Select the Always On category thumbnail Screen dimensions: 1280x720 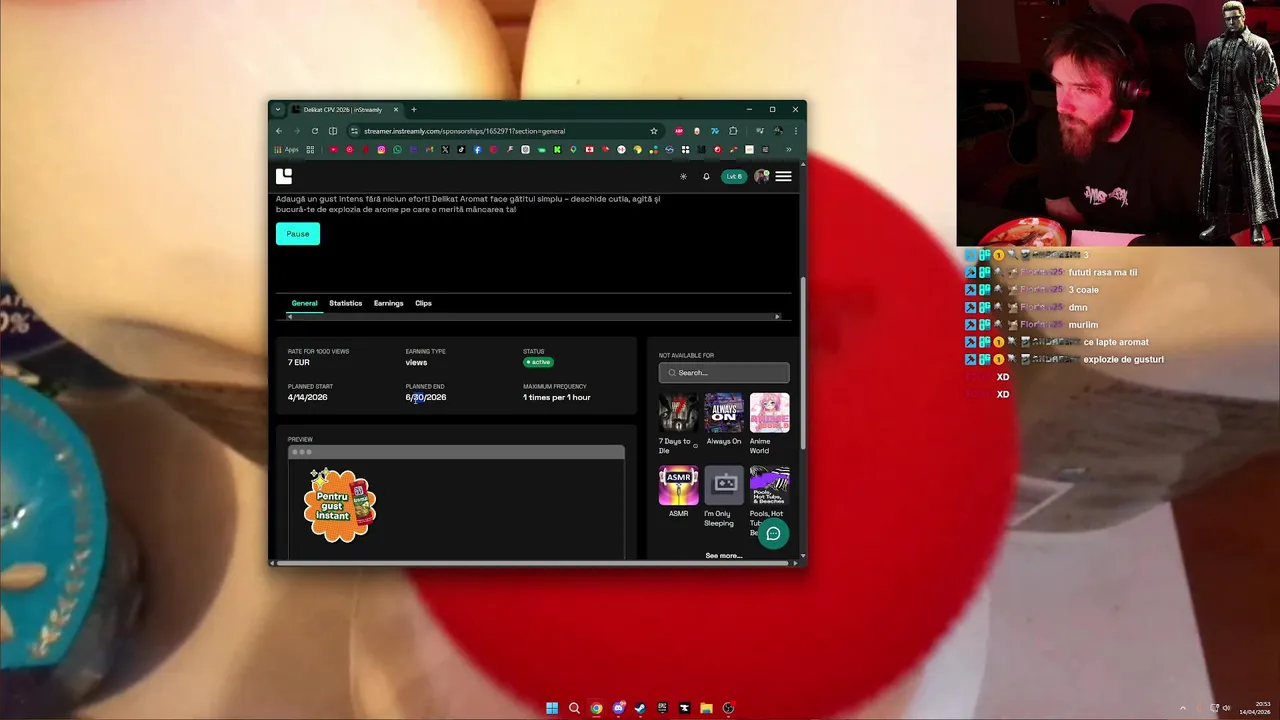(x=724, y=413)
